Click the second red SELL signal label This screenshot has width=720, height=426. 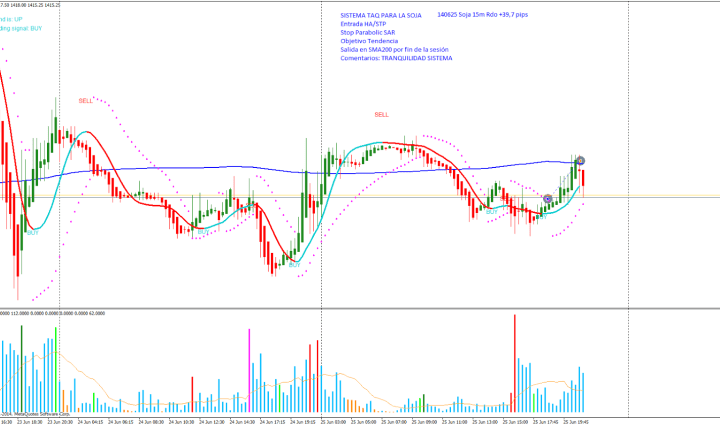coord(381,115)
